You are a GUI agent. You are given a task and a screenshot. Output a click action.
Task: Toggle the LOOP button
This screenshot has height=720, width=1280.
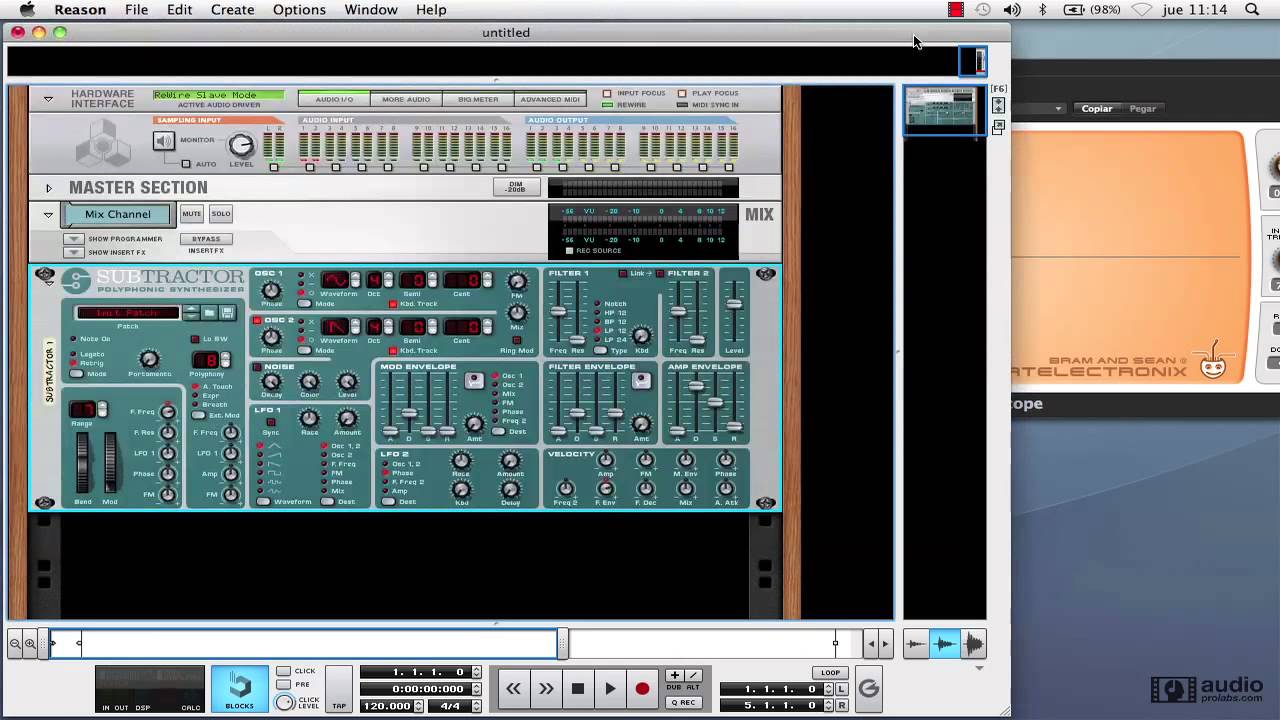pyautogui.click(x=831, y=673)
